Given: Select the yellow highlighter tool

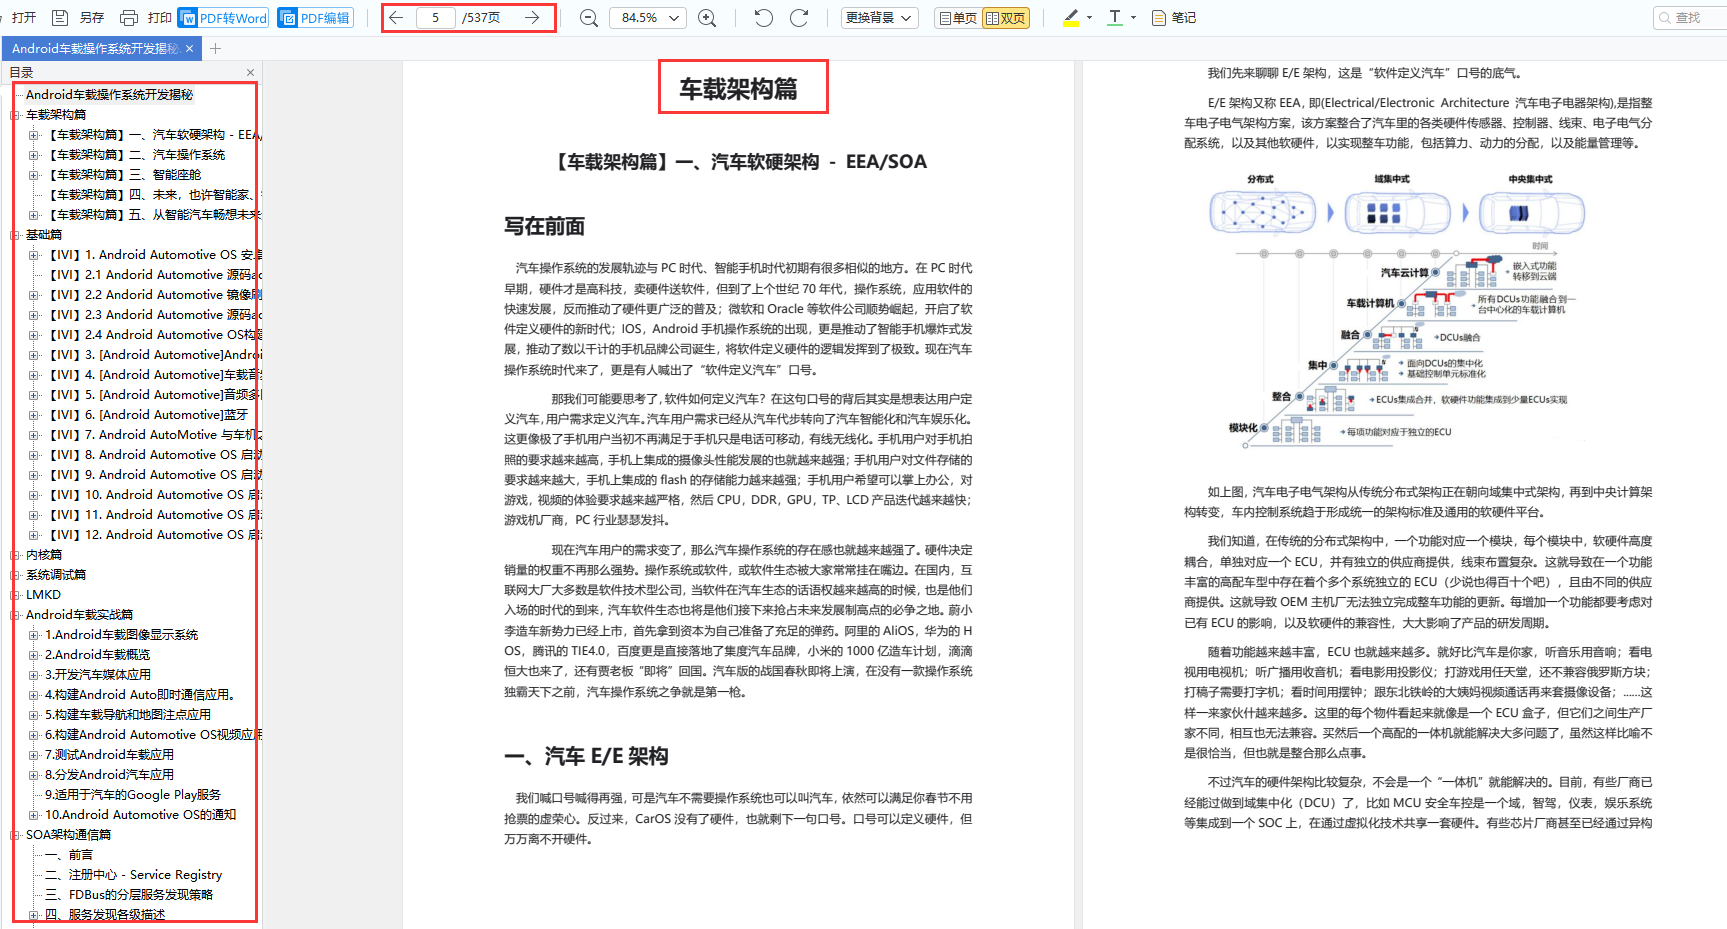Looking at the screenshot, I should click(1071, 18).
